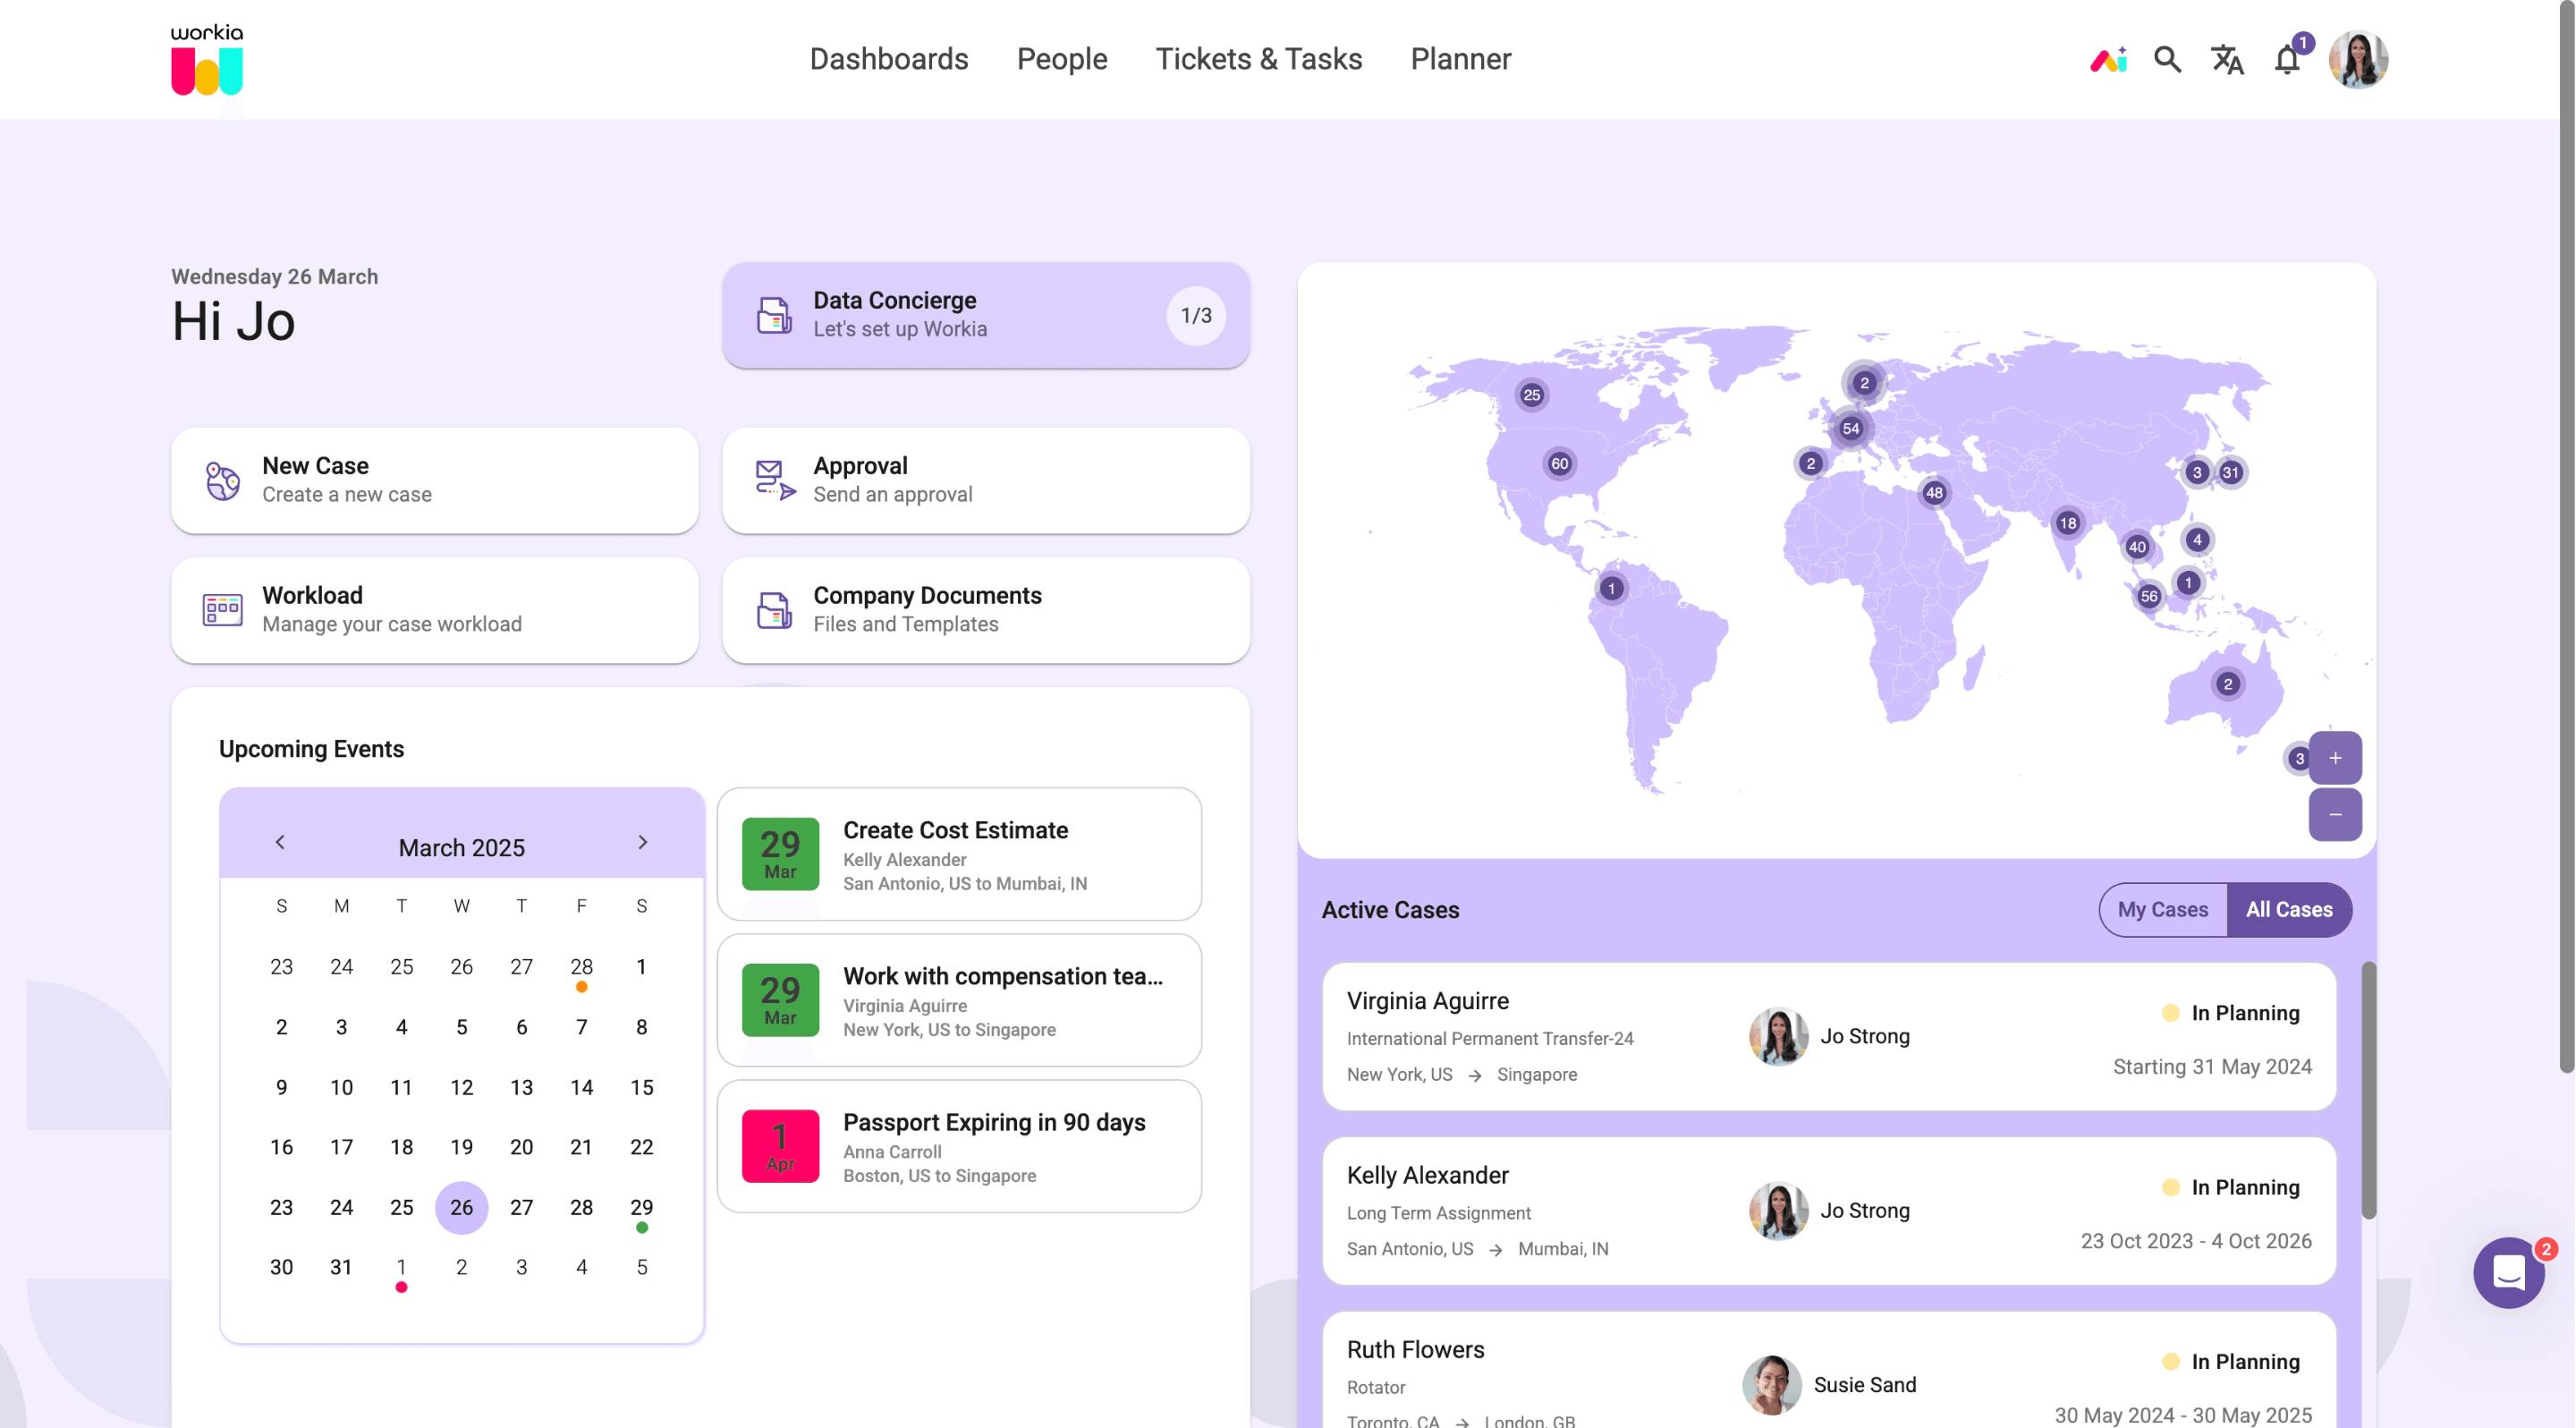Select Iberia map marker 2
Screen dimensions: 2576x1428
(x=1810, y=463)
